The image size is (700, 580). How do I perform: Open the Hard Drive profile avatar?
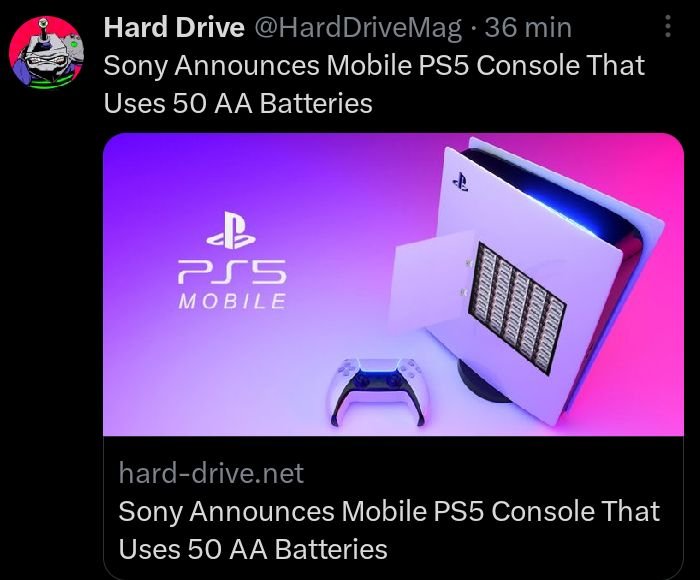click(46, 52)
